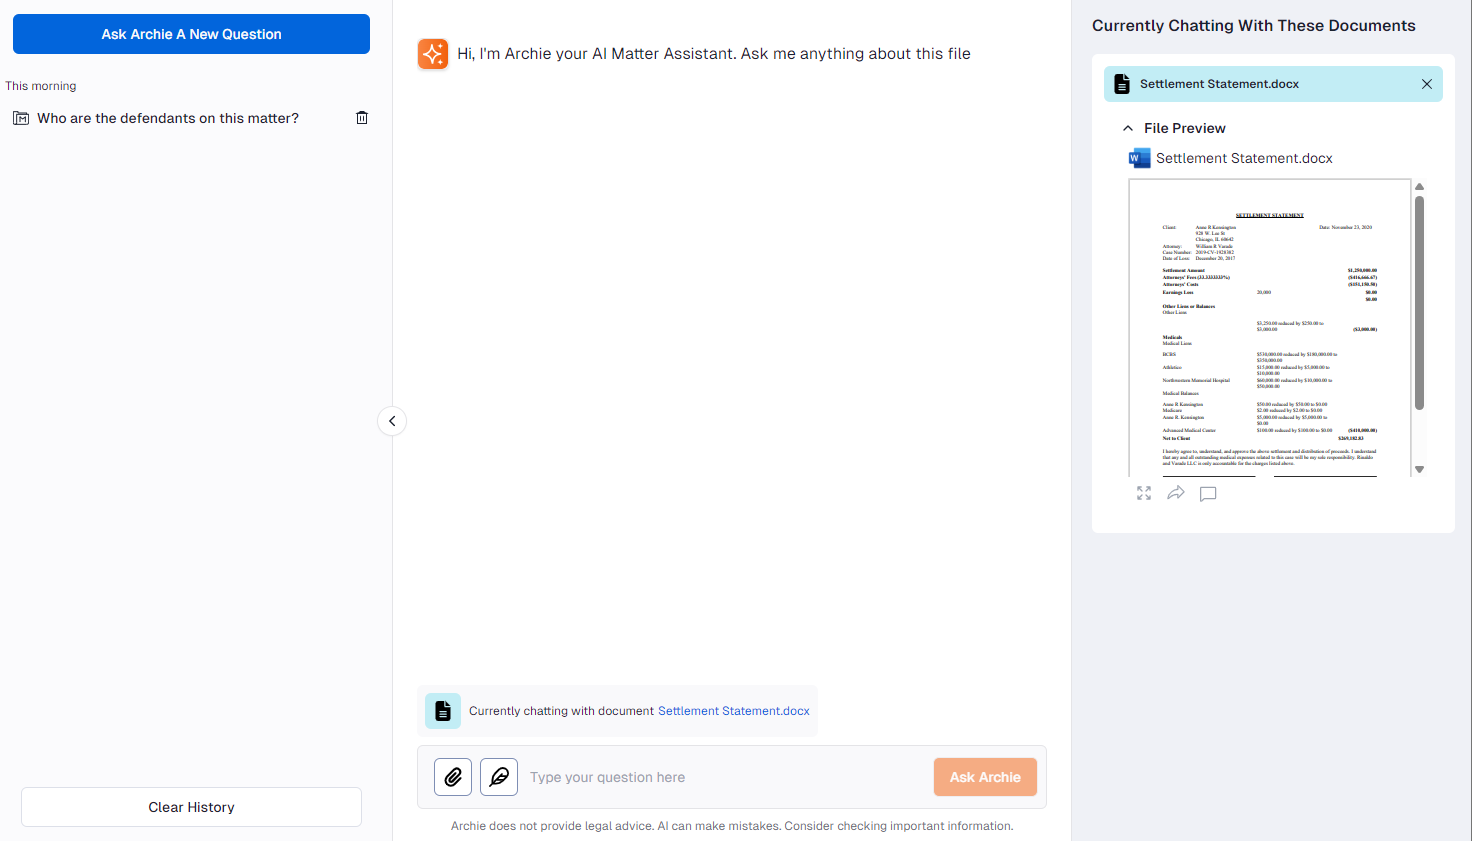Remove Settlement Statement.docx with the X

[x=1427, y=84]
